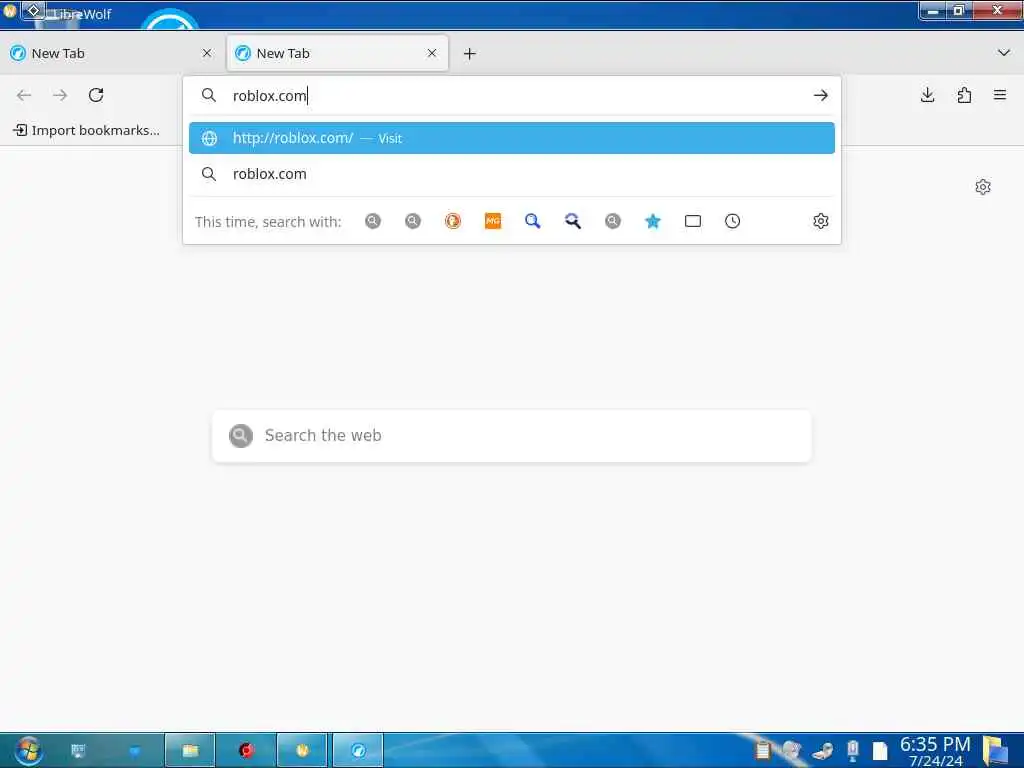Switch to LibreWolf taskbar button
This screenshot has height=768, width=1024.
point(358,750)
